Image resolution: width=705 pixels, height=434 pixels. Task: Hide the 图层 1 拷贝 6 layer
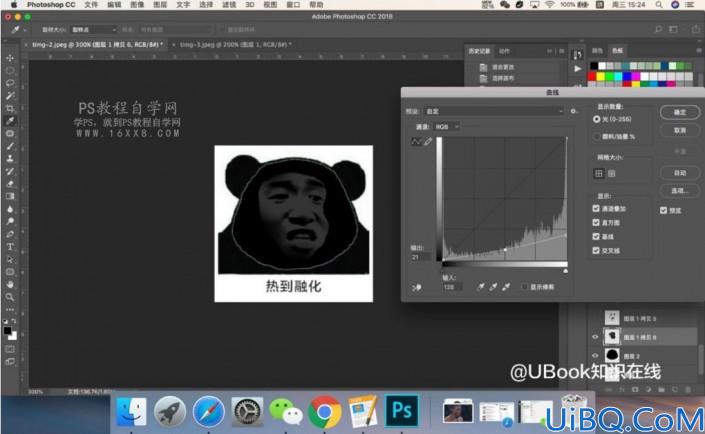click(x=595, y=337)
